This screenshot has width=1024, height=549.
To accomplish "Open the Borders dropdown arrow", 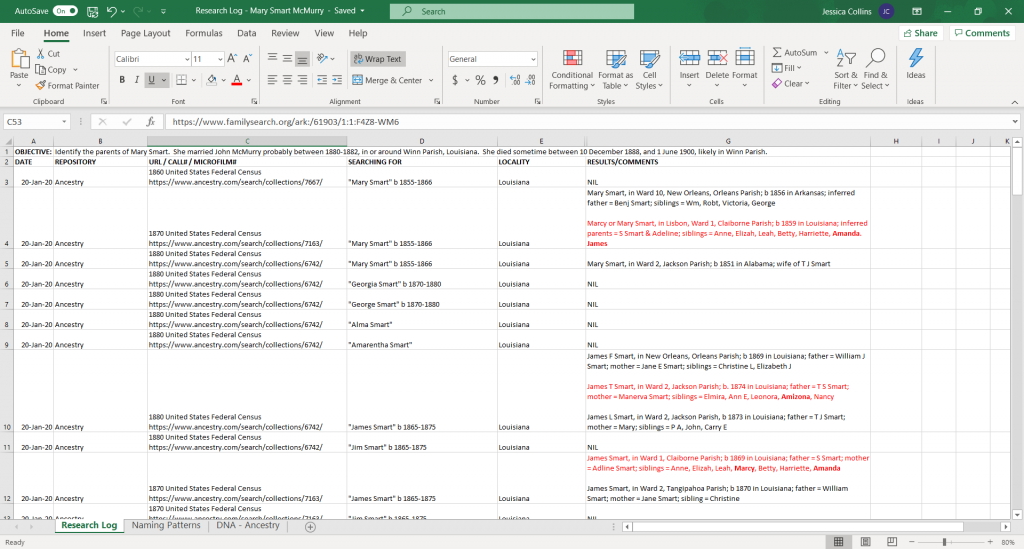I will point(194,80).
